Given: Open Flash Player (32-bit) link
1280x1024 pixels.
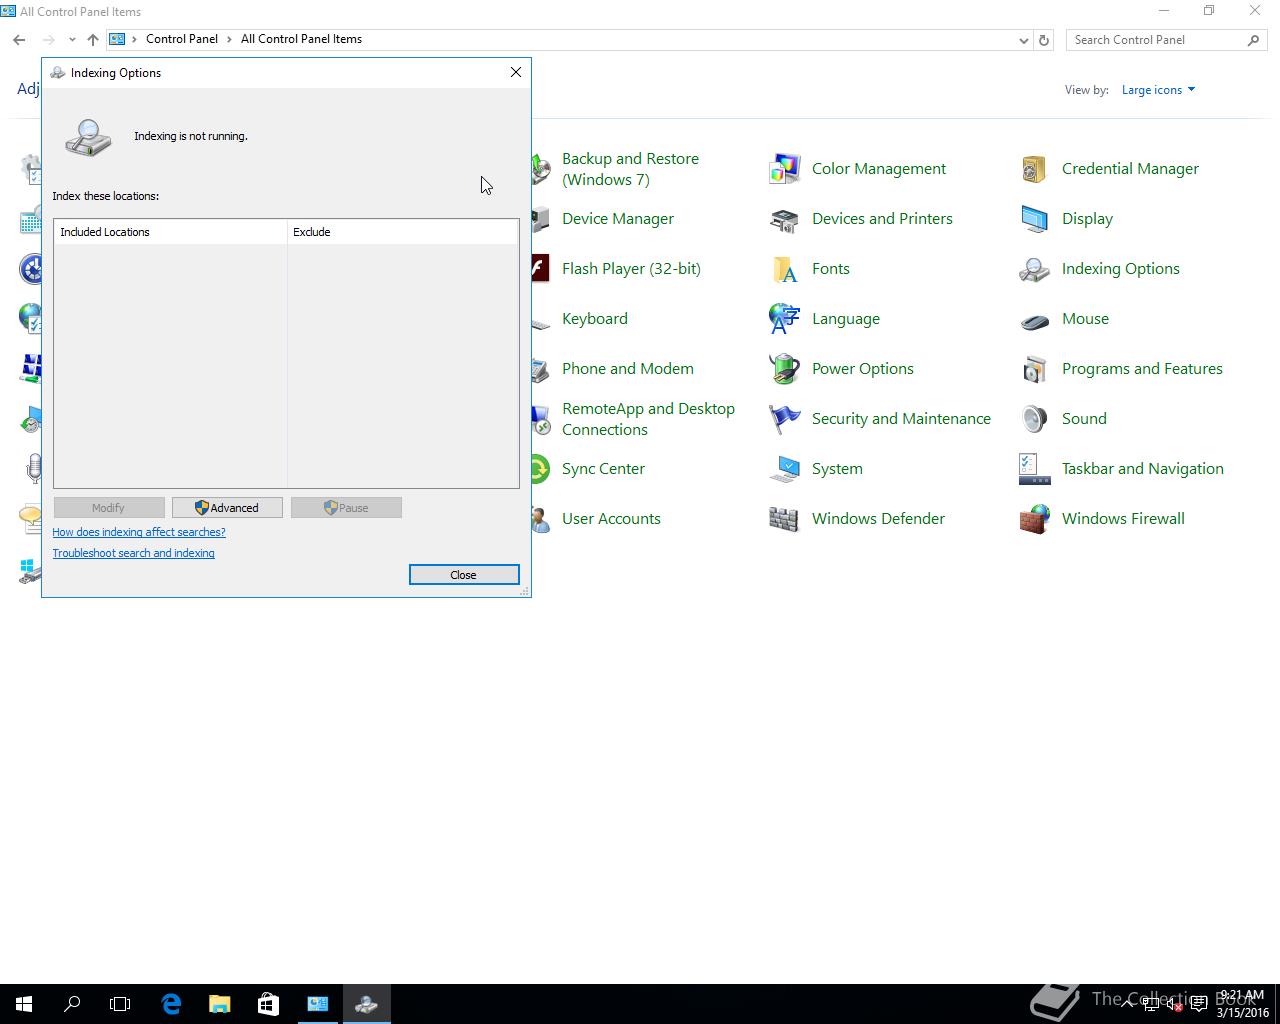Looking at the screenshot, I should 631,269.
